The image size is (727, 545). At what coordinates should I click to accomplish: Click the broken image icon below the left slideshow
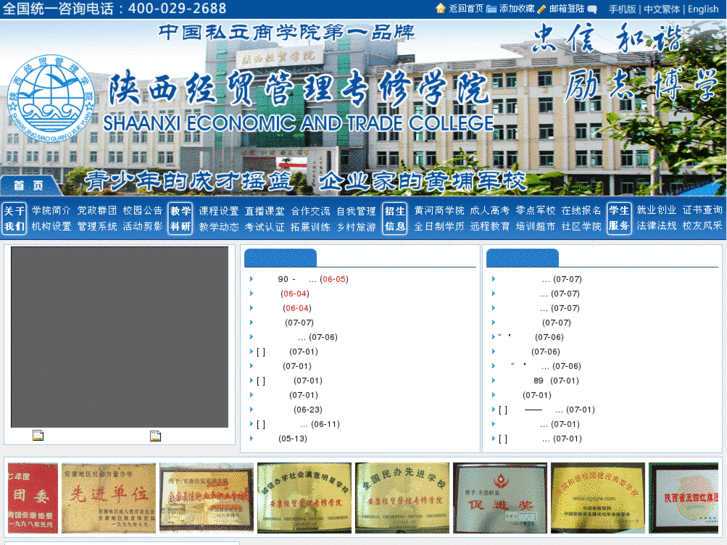[x=38, y=435]
